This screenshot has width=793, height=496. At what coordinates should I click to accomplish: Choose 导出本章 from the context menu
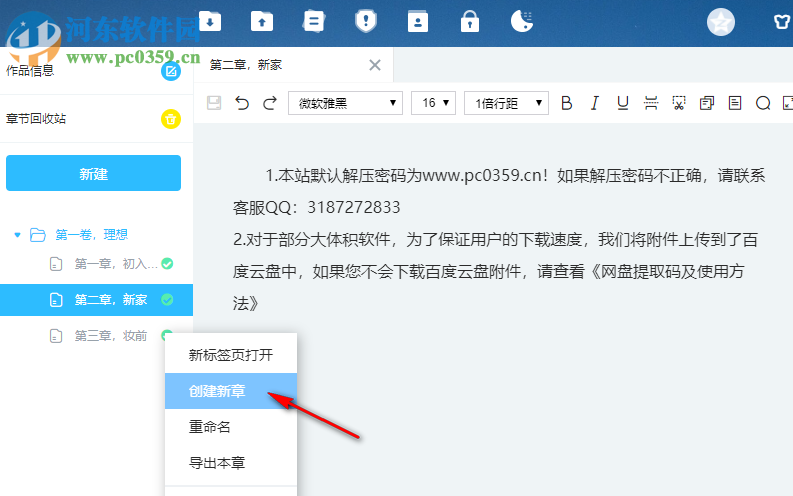tap(231, 463)
